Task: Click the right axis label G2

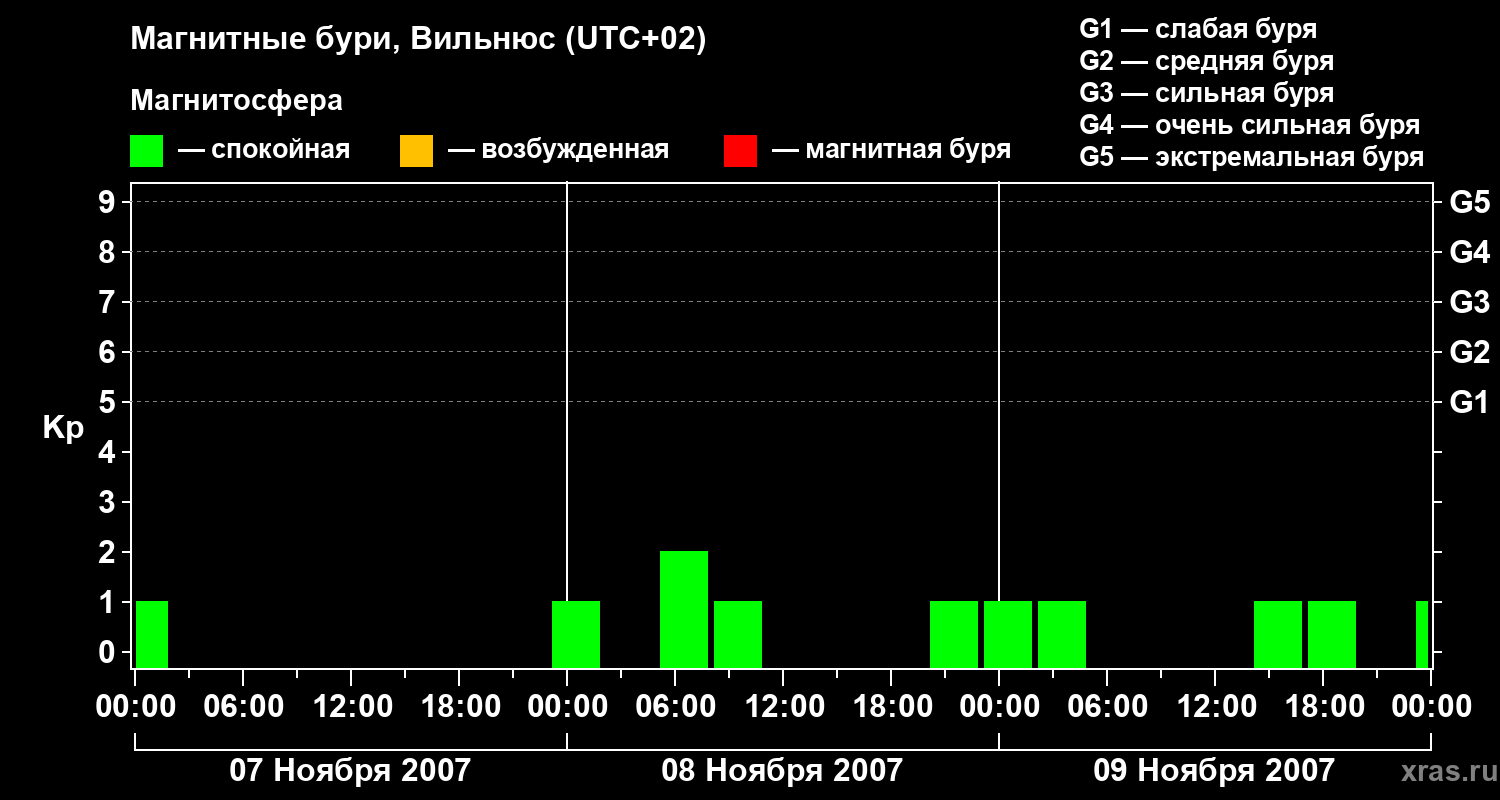Action: 1469,352
